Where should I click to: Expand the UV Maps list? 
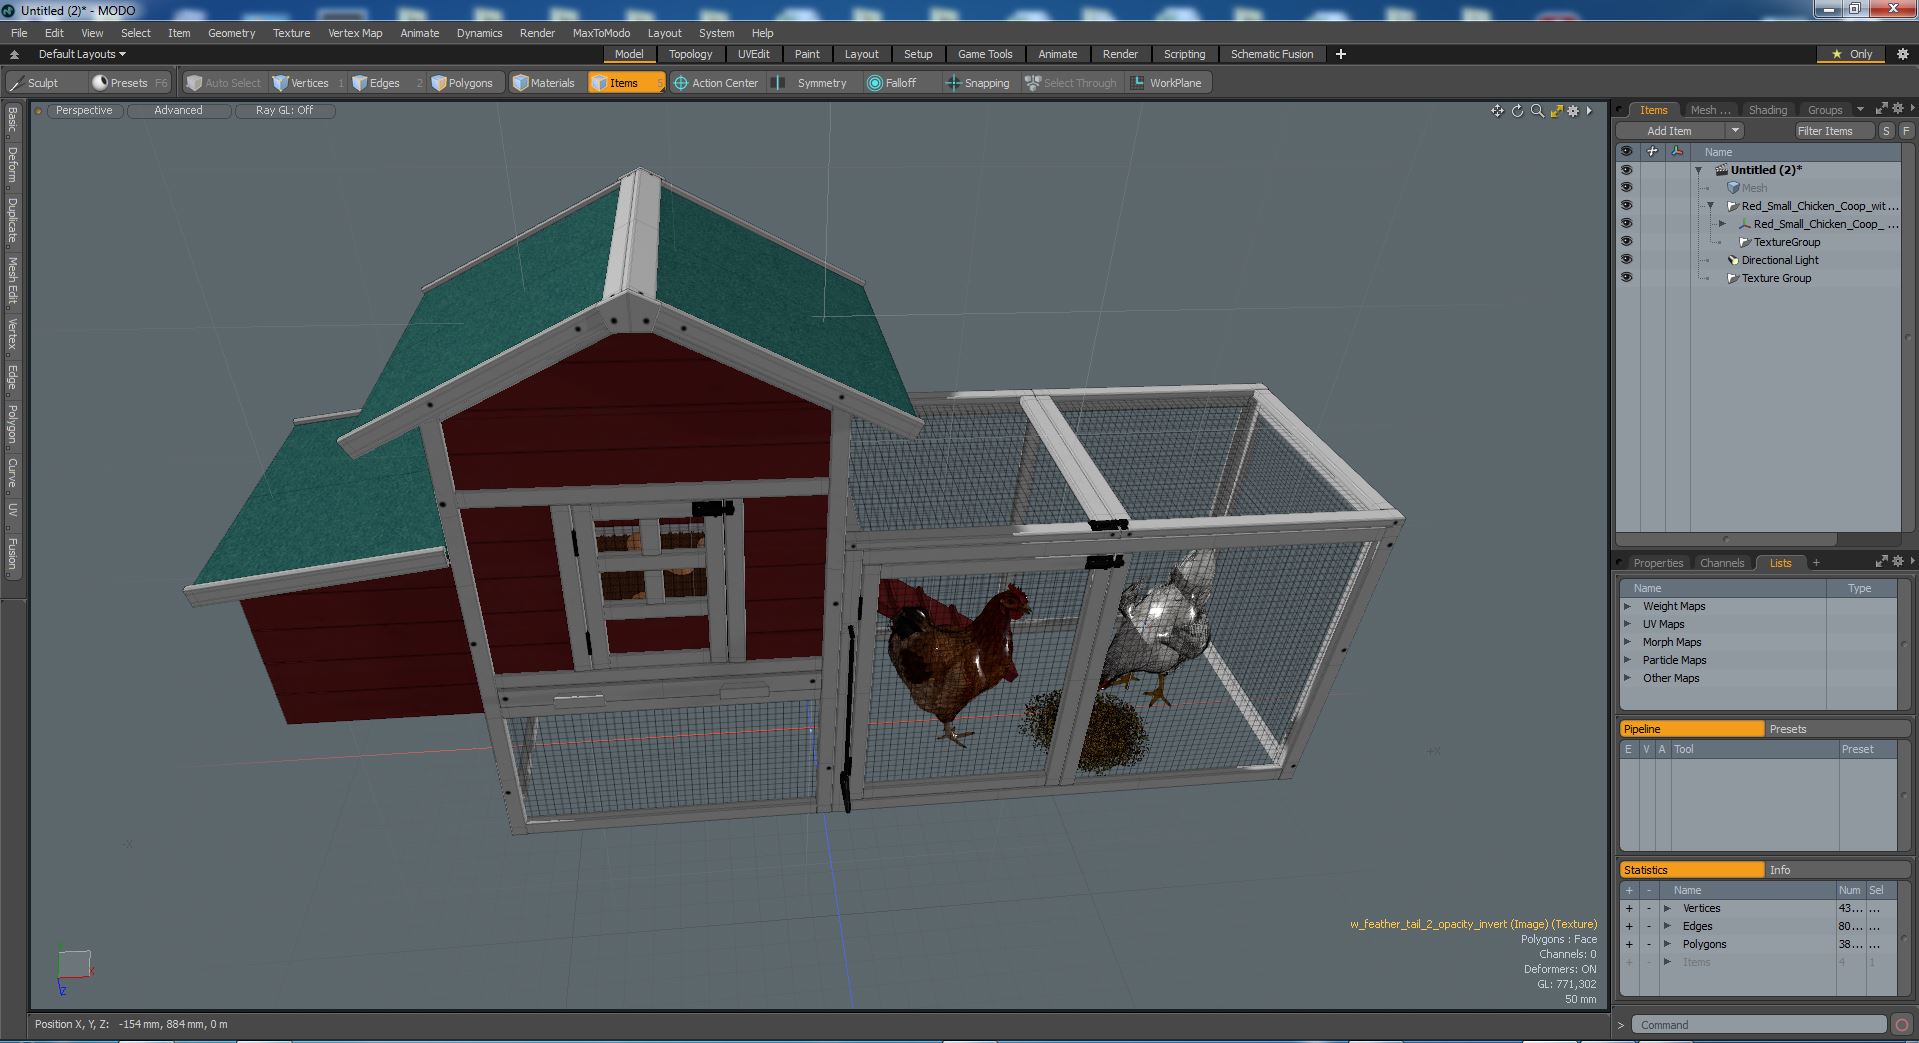coord(1627,624)
